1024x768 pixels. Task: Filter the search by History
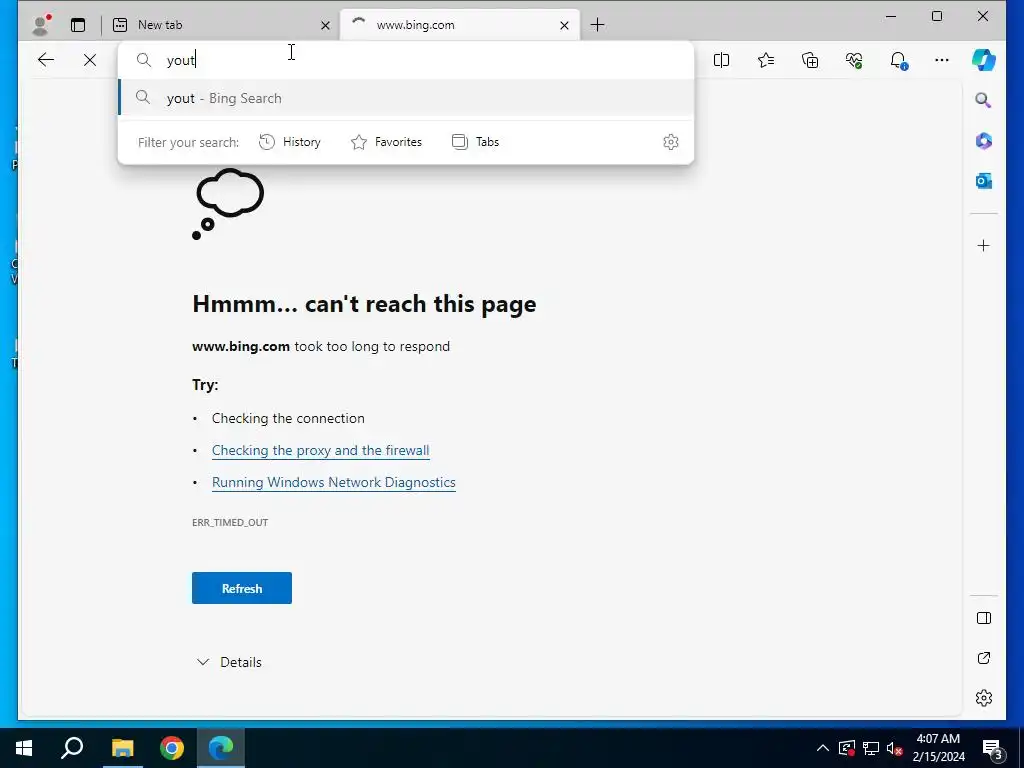(290, 142)
